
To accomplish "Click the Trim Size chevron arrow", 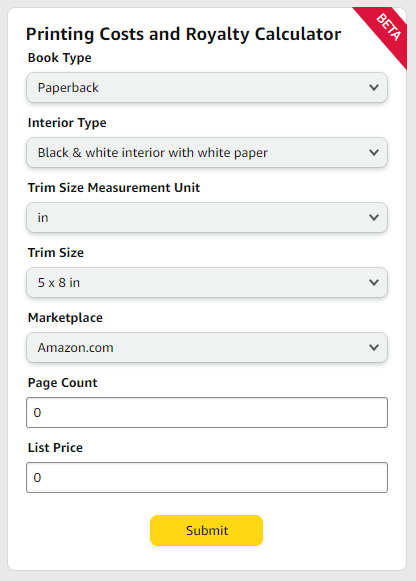I will pyautogui.click(x=374, y=282).
